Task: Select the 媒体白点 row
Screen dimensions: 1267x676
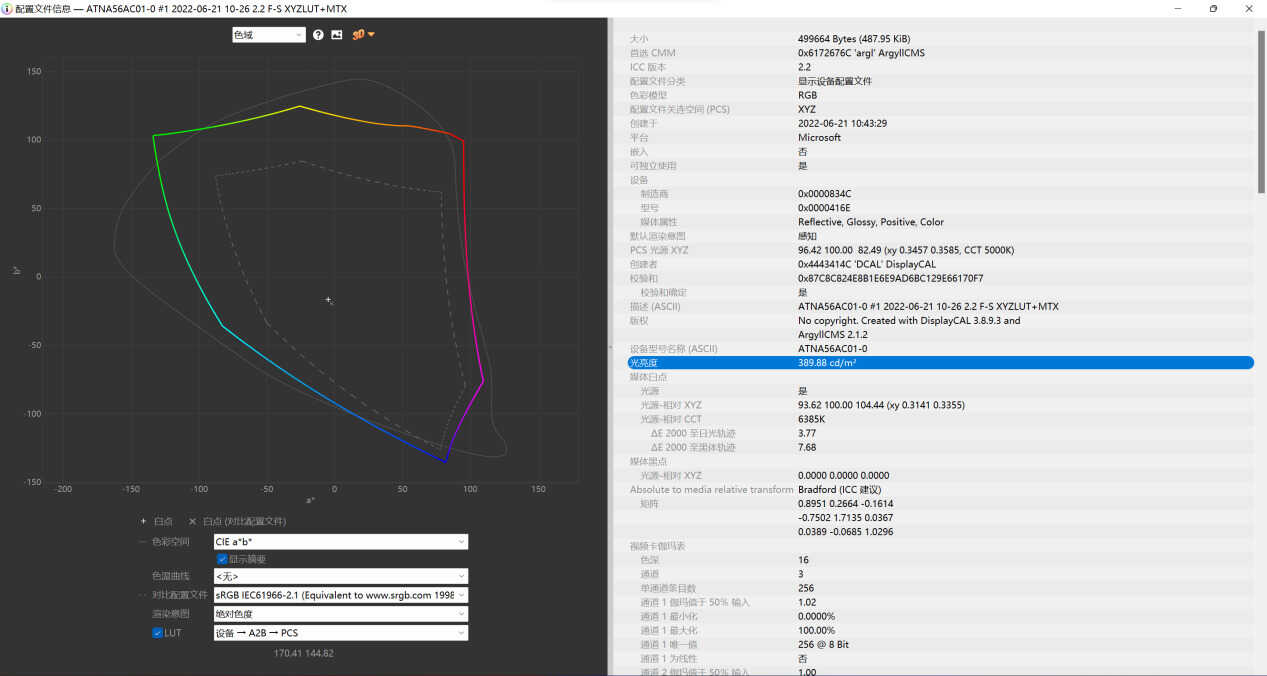Action: tap(940, 377)
